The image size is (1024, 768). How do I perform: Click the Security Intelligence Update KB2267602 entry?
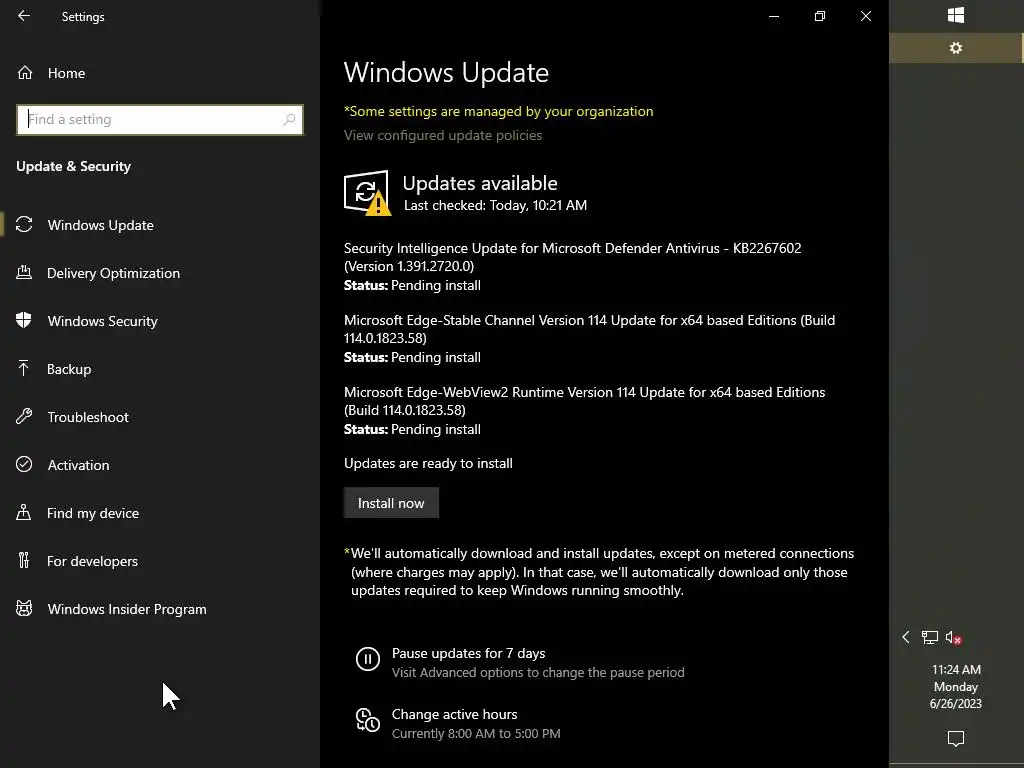(x=573, y=266)
